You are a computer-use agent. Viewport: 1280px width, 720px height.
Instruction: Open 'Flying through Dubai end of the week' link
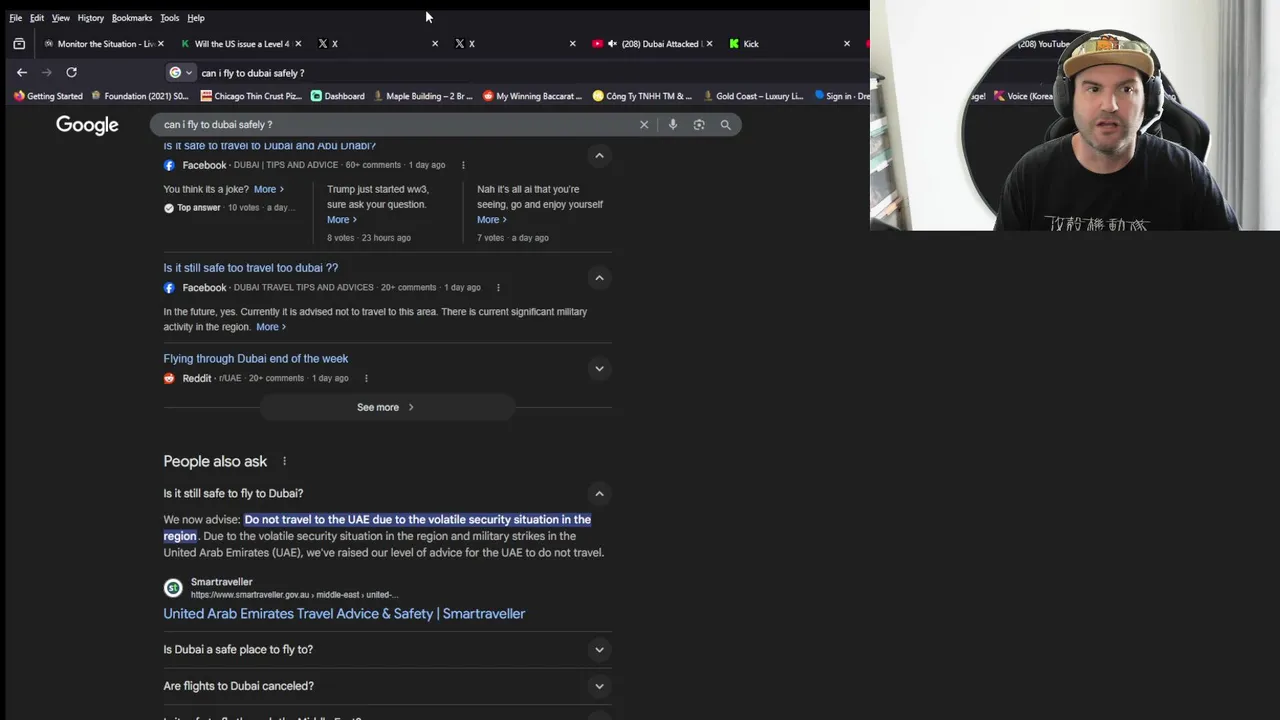[x=256, y=359]
